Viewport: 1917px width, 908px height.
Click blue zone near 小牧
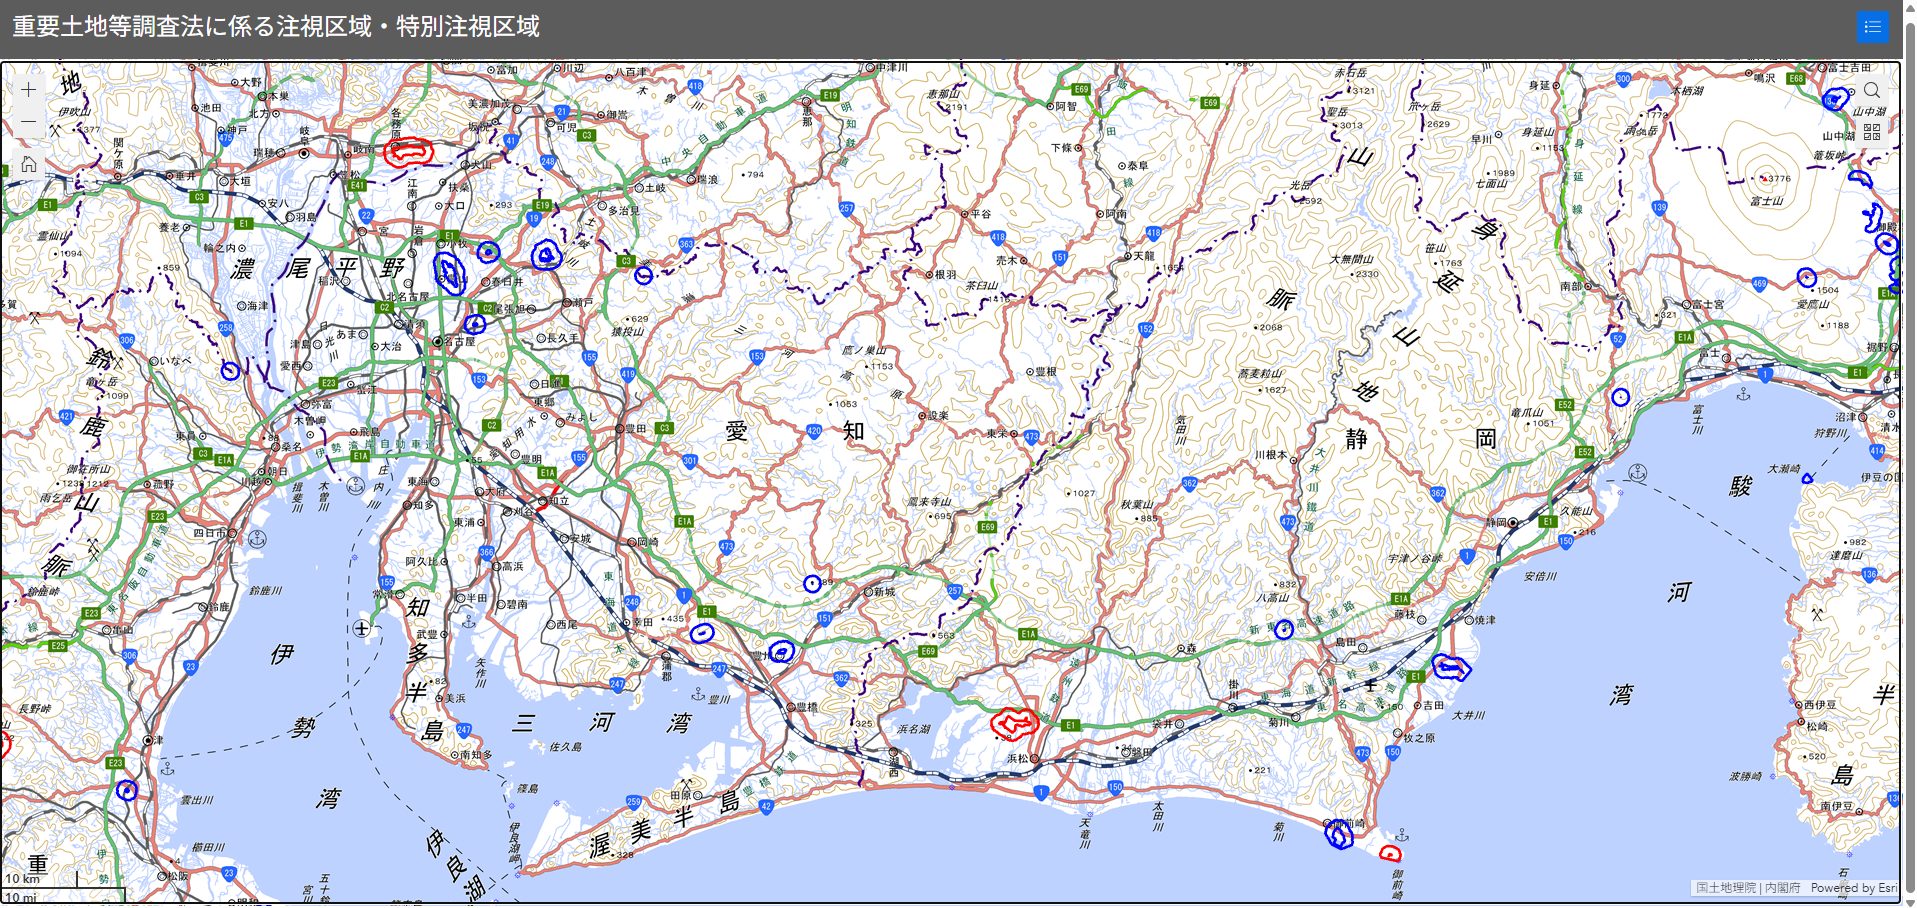[449, 272]
